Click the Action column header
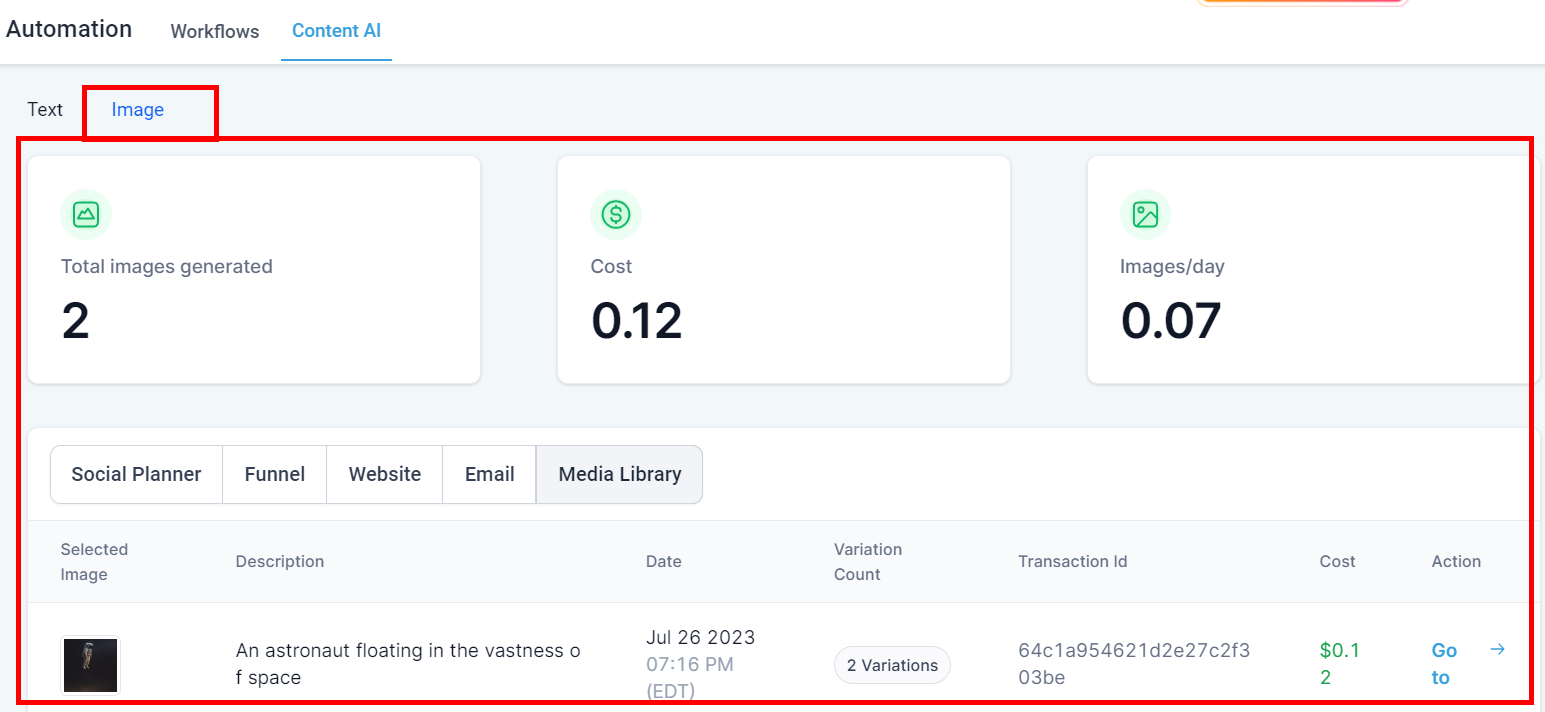Image resolution: width=1545 pixels, height=712 pixels. [1456, 561]
